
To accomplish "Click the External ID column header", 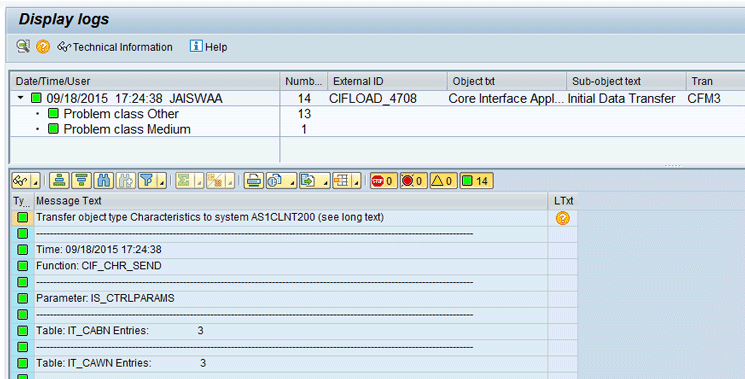I will (387, 81).
